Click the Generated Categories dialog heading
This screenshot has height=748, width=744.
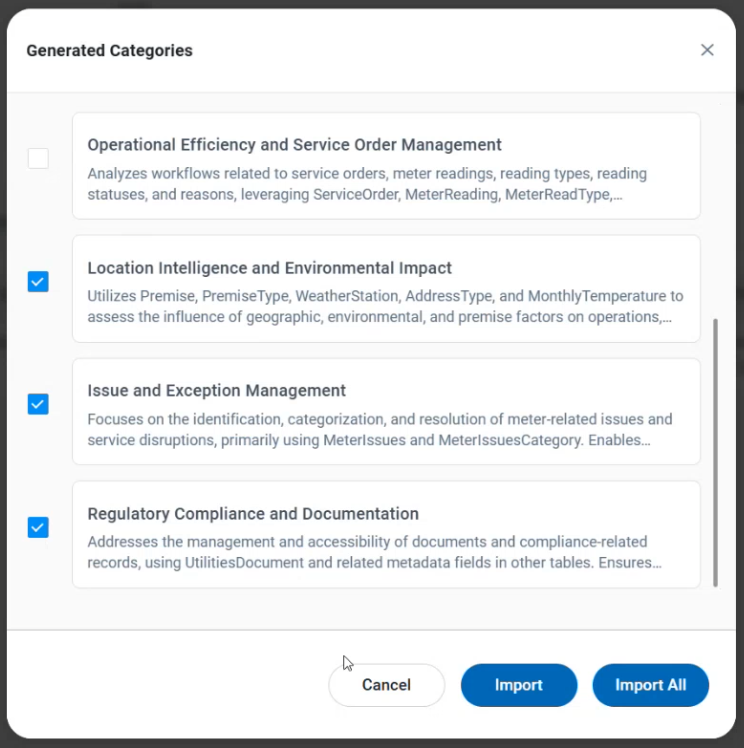pos(109,50)
